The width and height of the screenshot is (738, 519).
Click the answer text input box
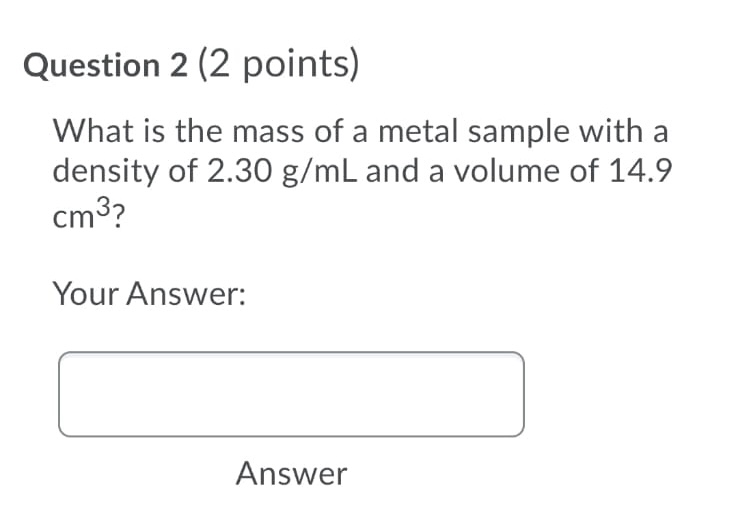tap(290, 394)
